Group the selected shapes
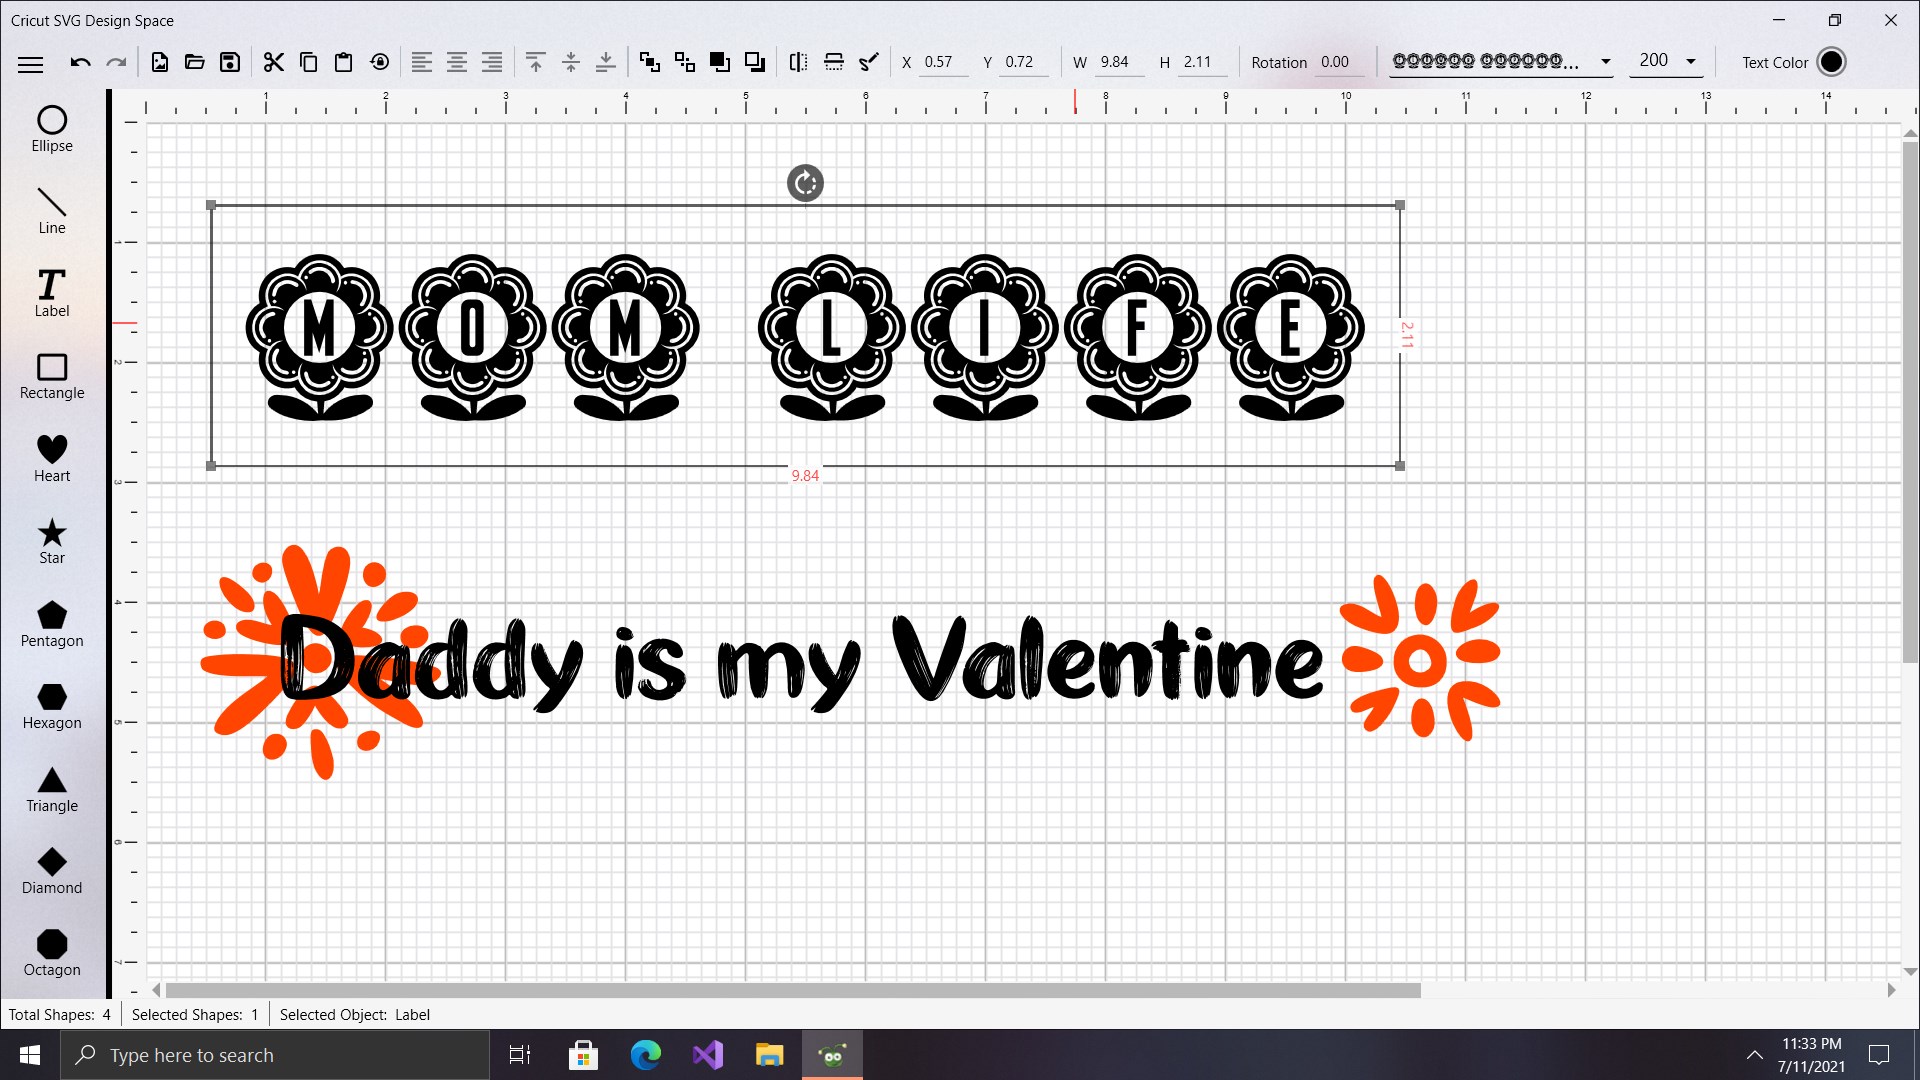This screenshot has width=1920, height=1080. (x=650, y=62)
